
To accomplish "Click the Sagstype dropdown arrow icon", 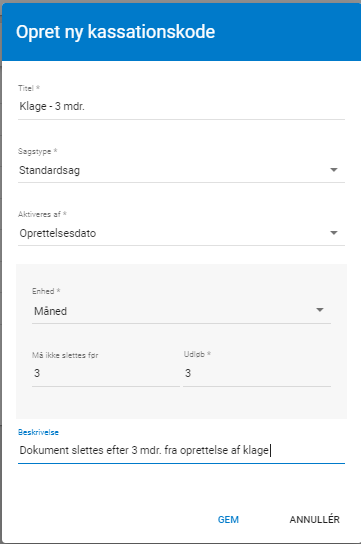I will click(x=334, y=170).
